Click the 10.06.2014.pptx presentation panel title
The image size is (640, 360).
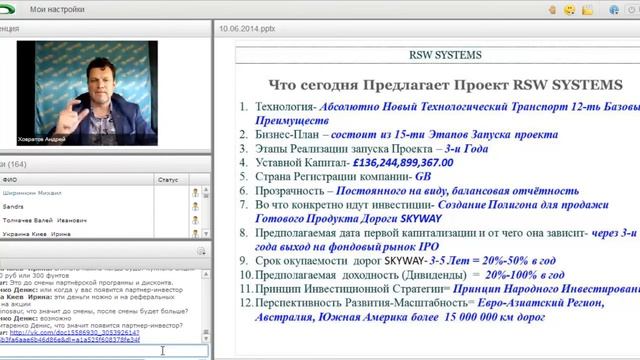[x=247, y=29]
